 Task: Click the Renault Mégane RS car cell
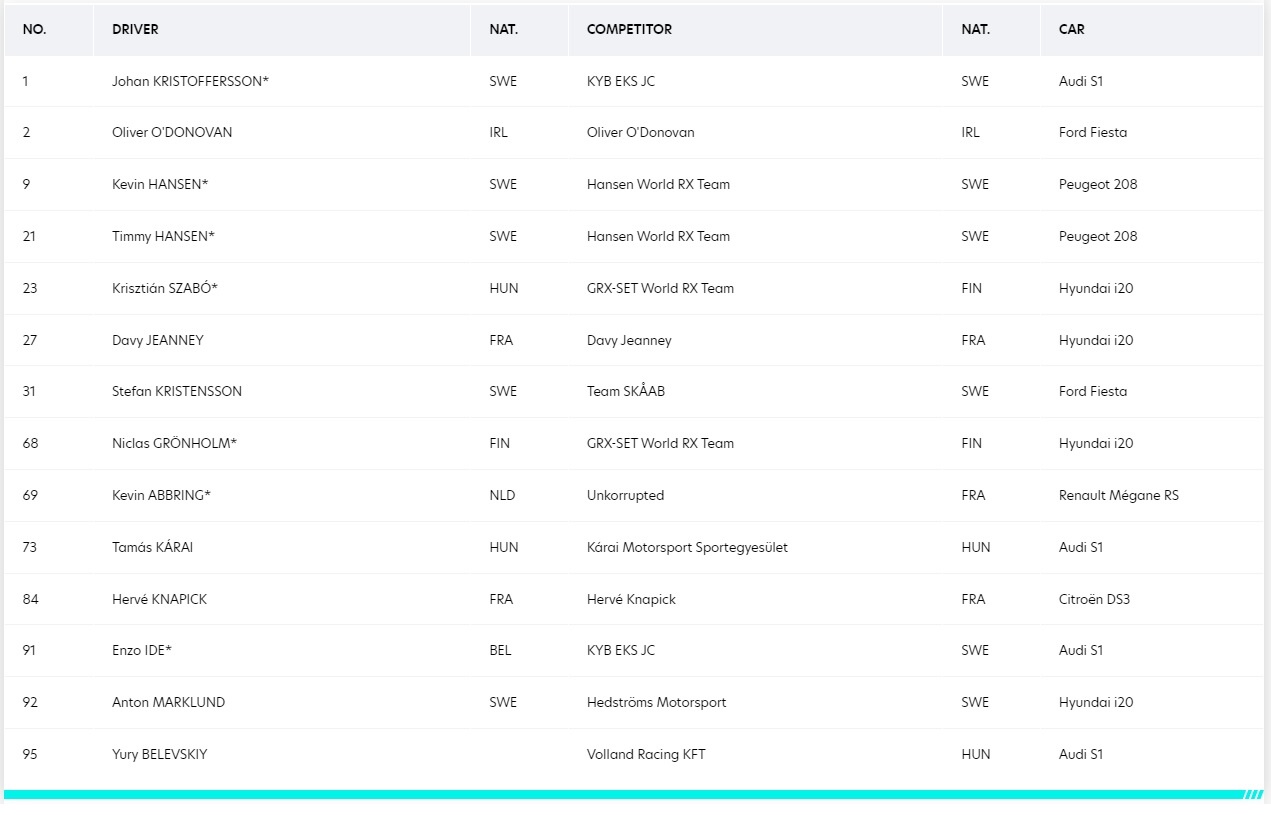[x=1119, y=495]
